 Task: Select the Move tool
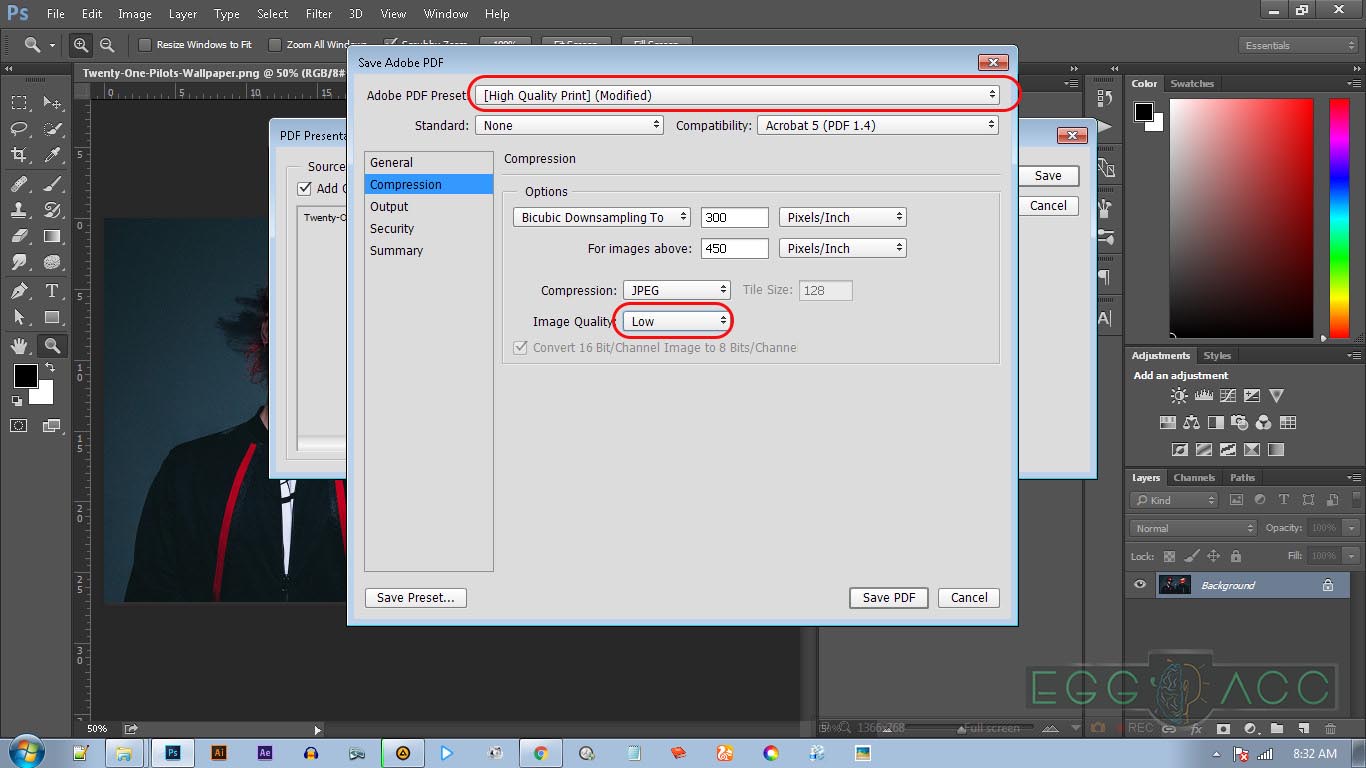pos(52,103)
